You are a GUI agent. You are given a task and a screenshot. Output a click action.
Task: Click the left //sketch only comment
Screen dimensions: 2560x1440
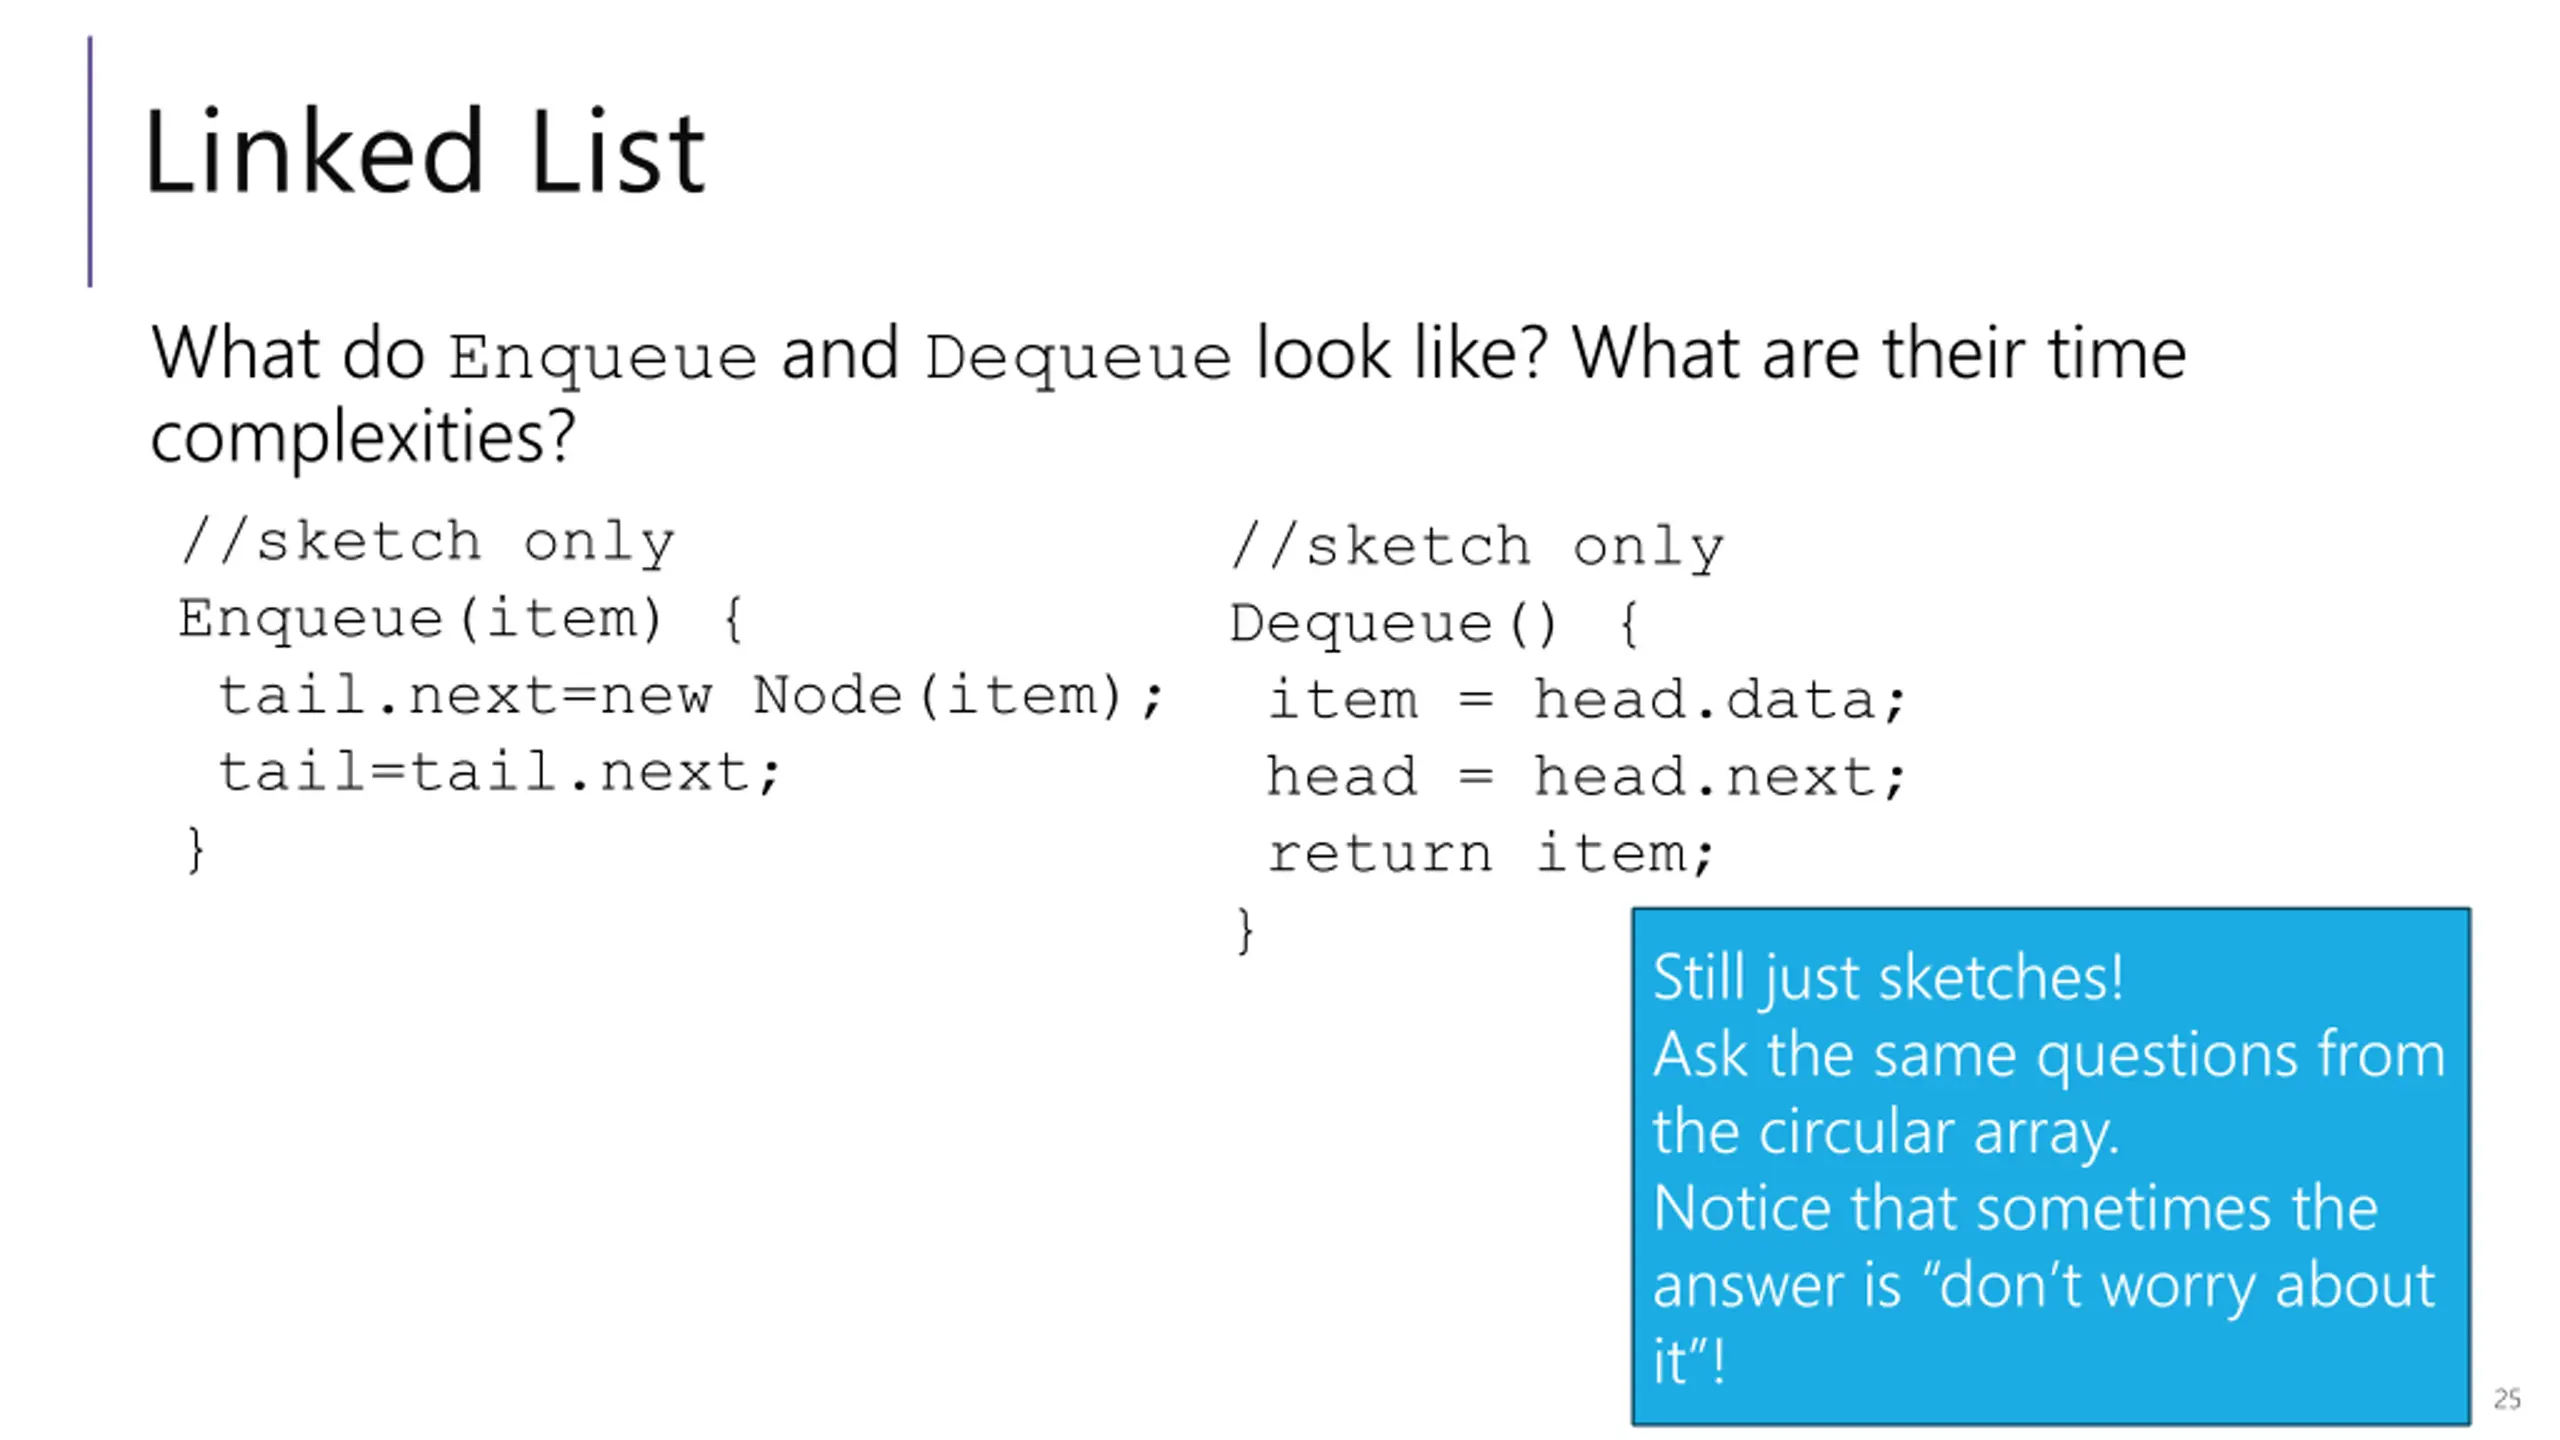428,543
